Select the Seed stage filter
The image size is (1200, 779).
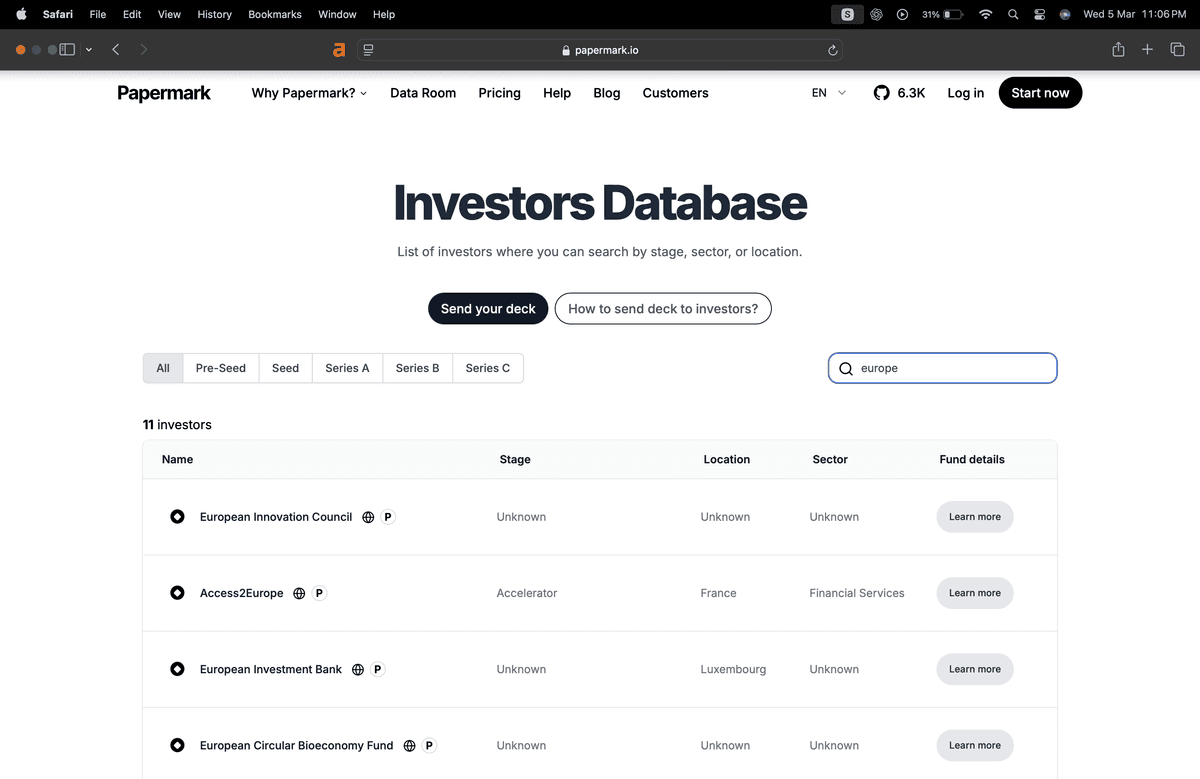pos(286,368)
